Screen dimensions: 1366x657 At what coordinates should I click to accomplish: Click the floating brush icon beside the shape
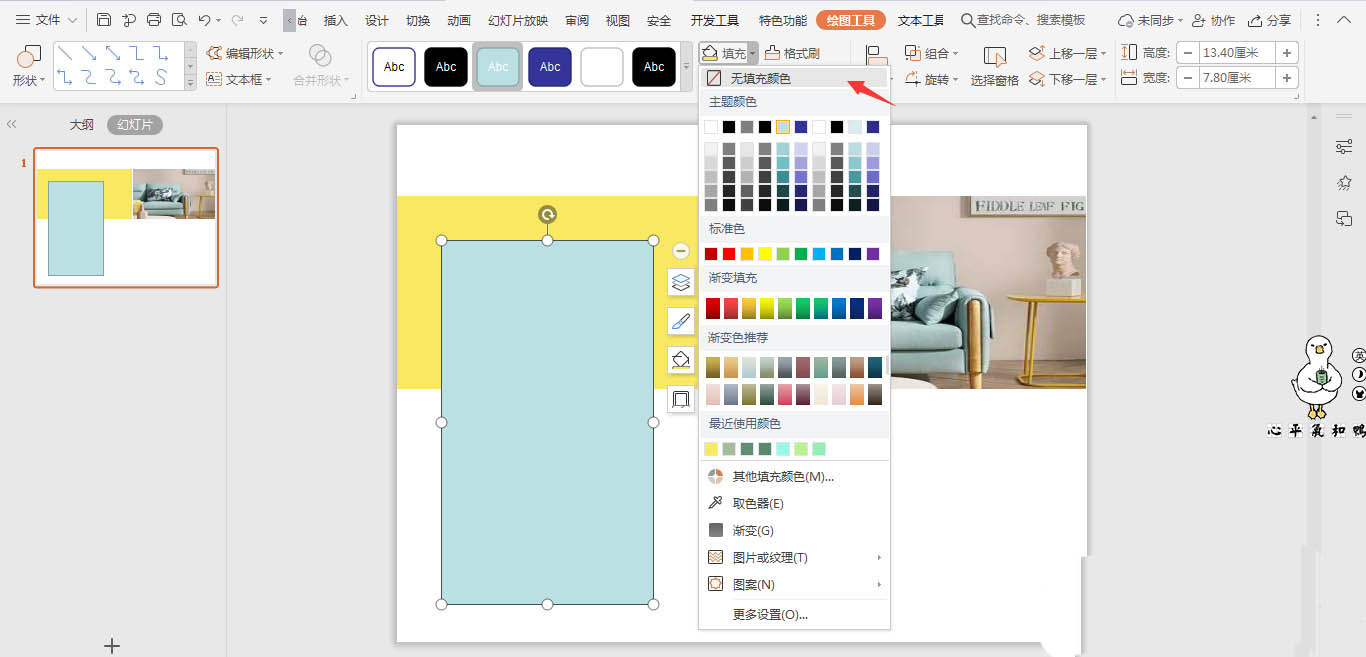pyautogui.click(x=681, y=321)
